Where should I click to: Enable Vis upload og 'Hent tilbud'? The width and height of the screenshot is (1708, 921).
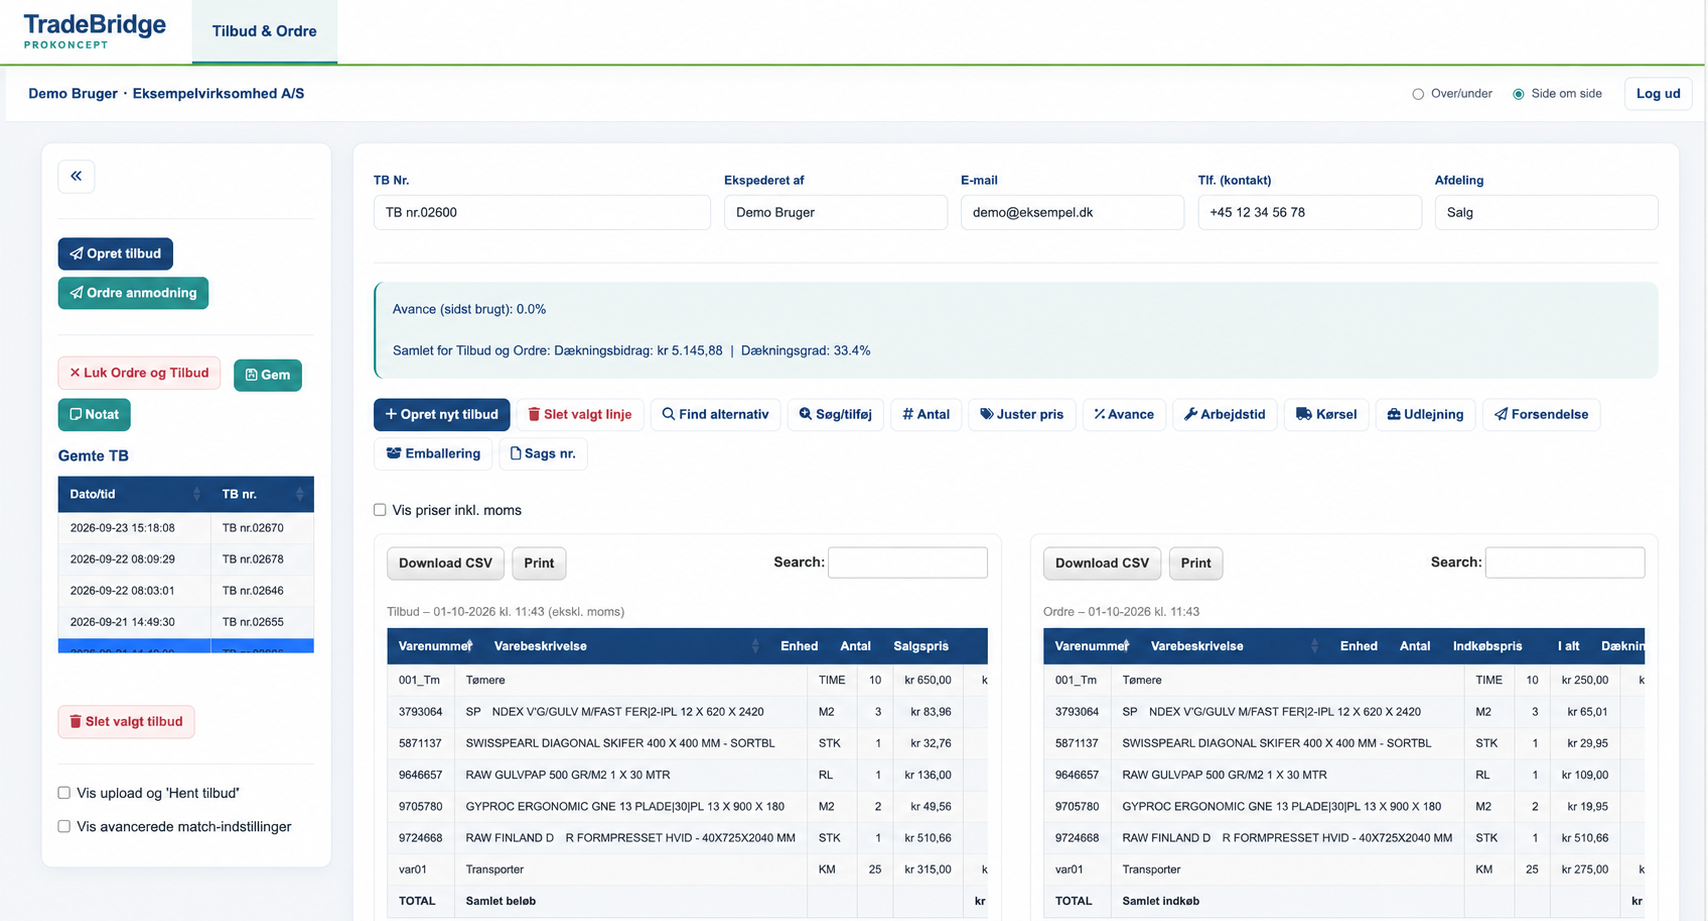click(x=64, y=793)
